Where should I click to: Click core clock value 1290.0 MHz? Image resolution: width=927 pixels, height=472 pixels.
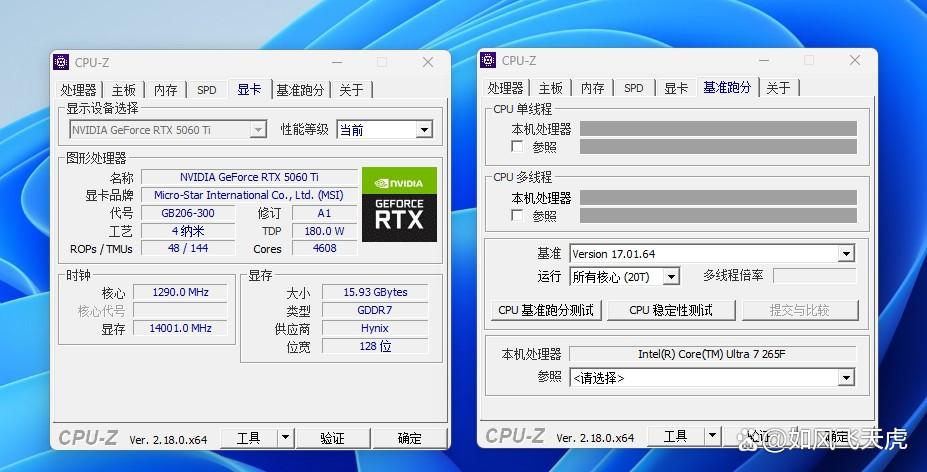pyautogui.click(x=180, y=292)
